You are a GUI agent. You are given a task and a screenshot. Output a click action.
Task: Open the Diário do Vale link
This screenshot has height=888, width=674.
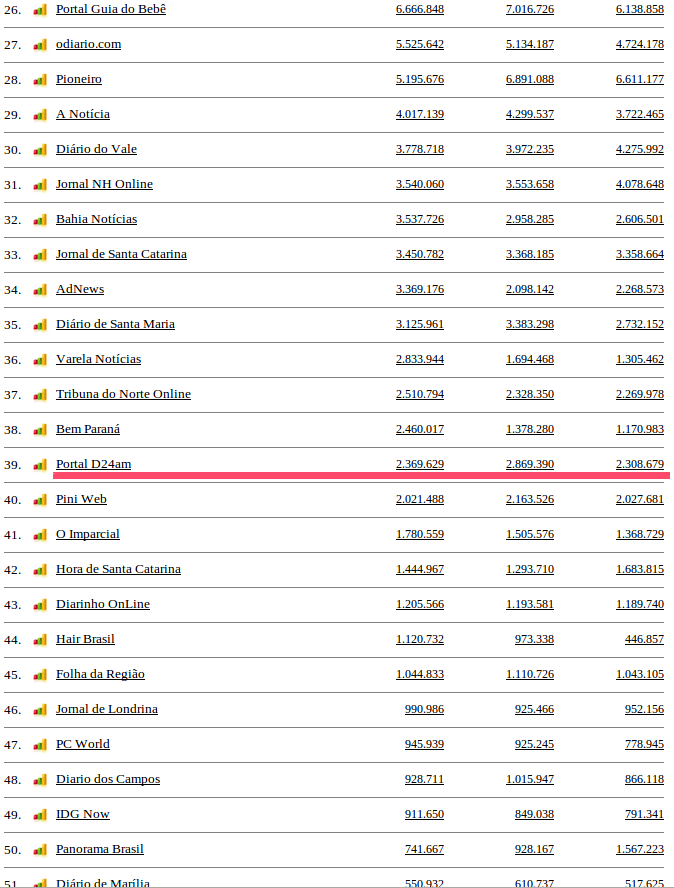click(96, 149)
